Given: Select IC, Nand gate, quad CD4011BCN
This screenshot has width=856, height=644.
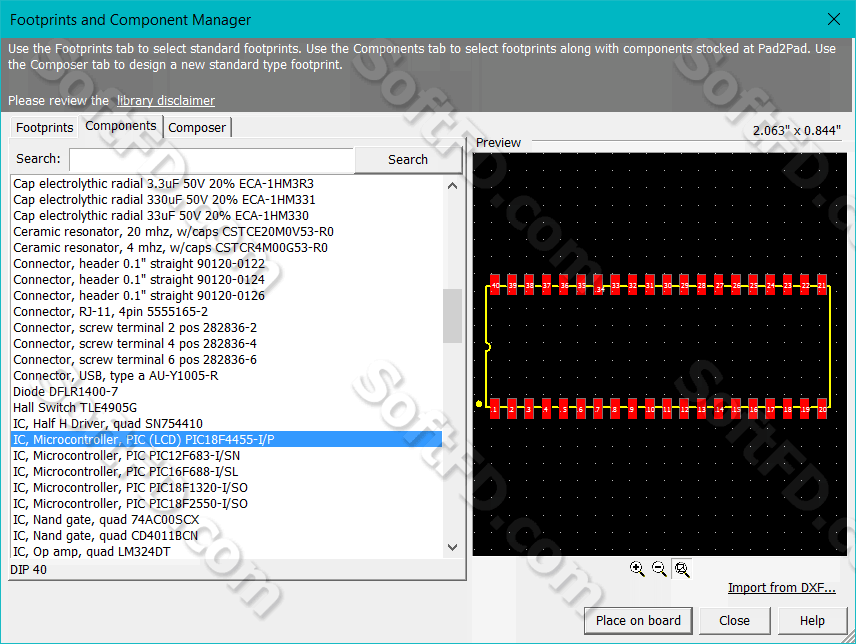Looking at the screenshot, I should (x=227, y=536).
